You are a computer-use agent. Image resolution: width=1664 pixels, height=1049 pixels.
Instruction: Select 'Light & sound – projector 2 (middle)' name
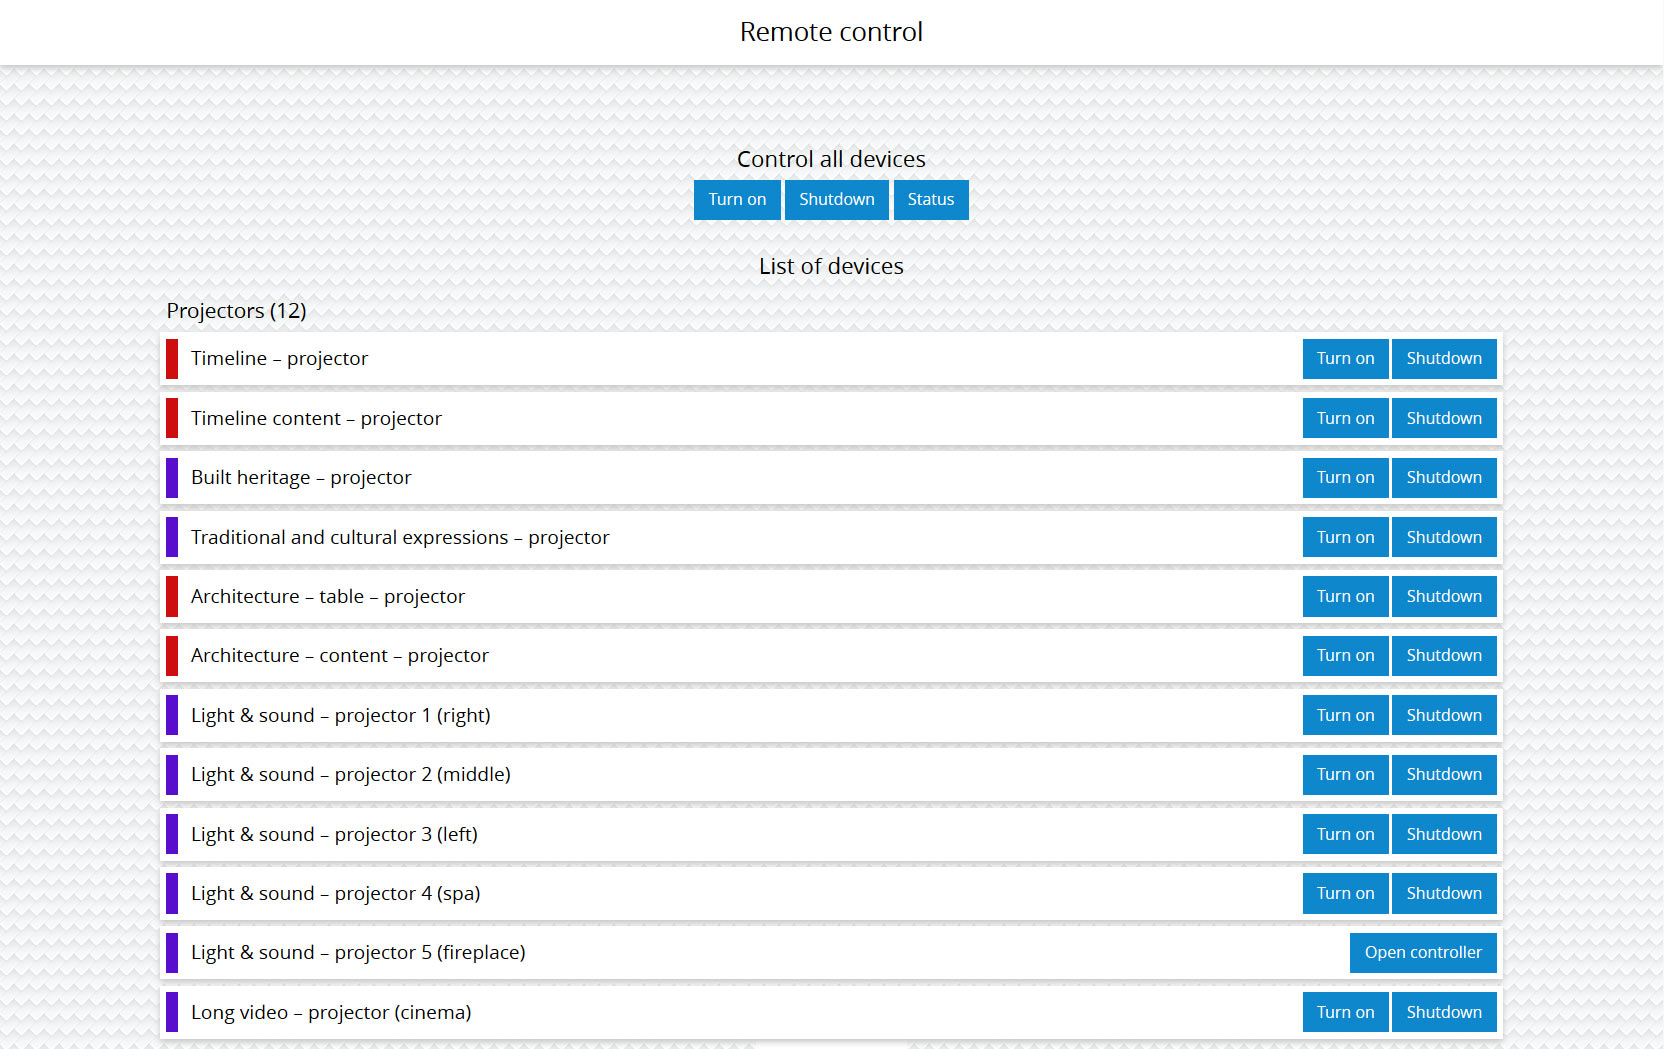(x=351, y=774)
